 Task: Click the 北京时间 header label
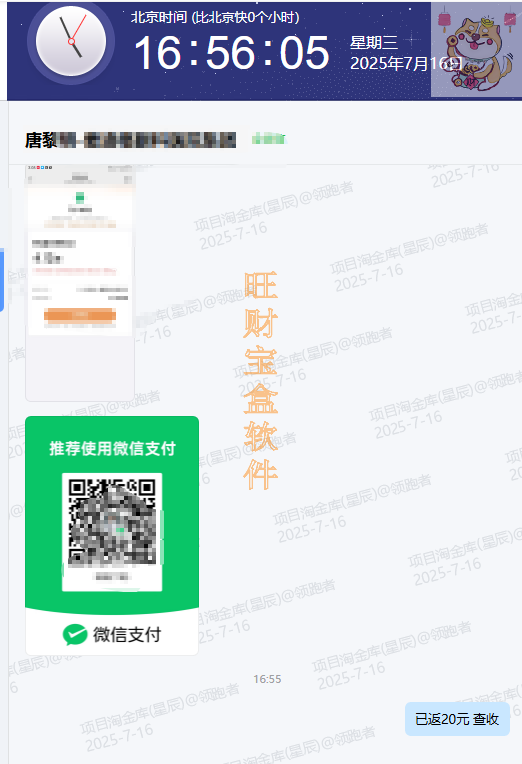215,18
